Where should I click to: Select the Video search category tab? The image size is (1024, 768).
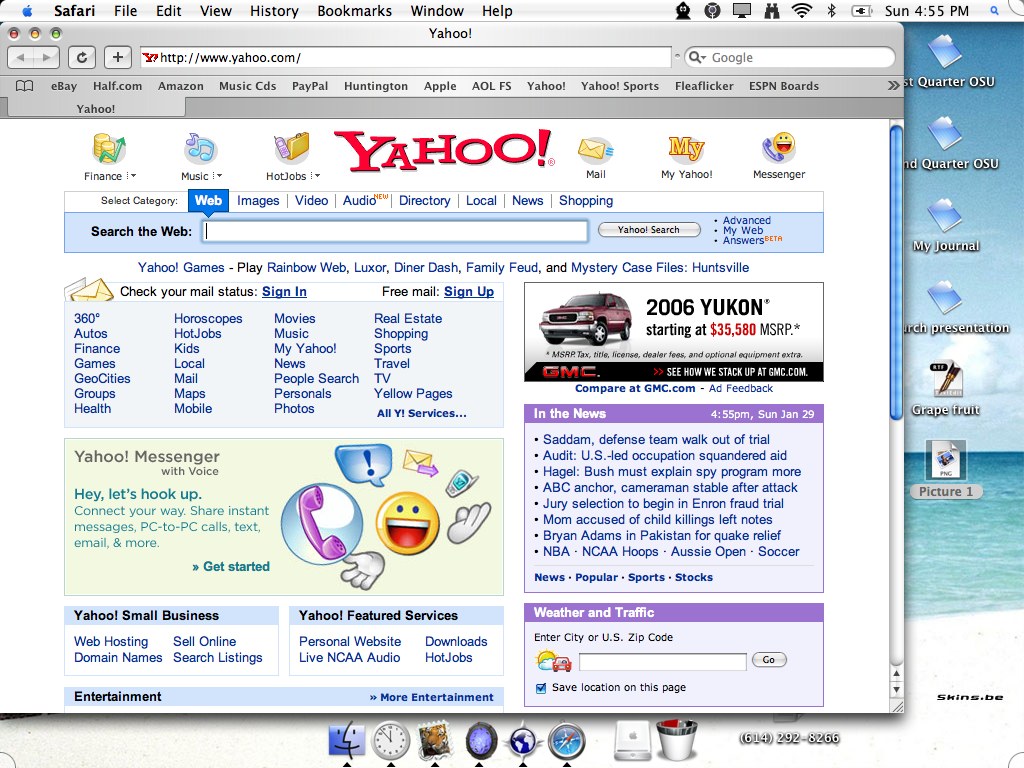coord(312,200)
